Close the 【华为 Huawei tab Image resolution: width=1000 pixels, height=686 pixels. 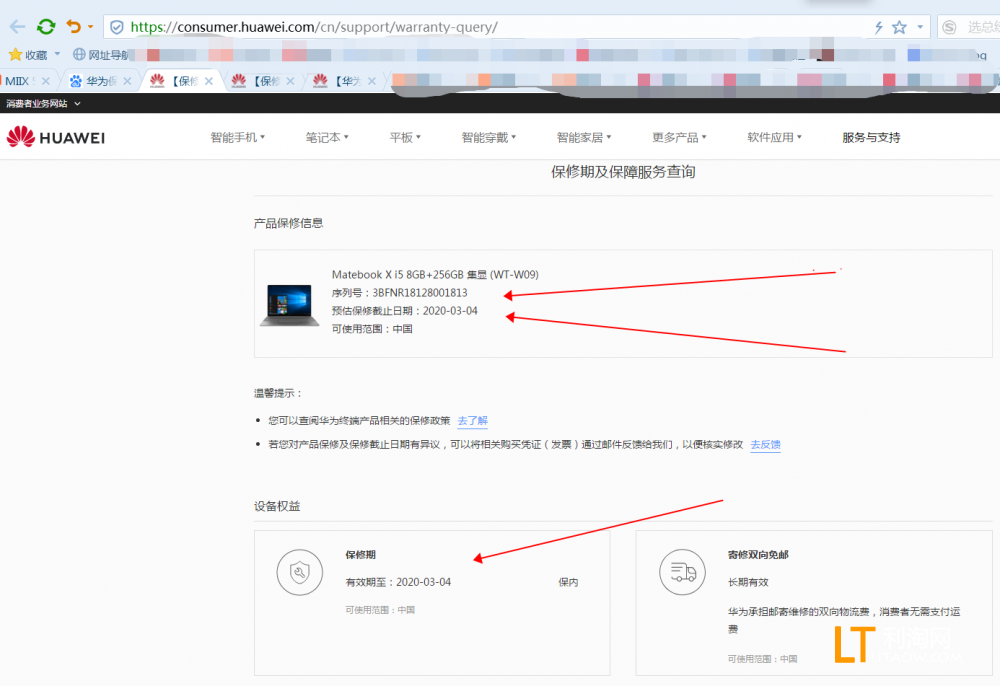tap(372, 81)
